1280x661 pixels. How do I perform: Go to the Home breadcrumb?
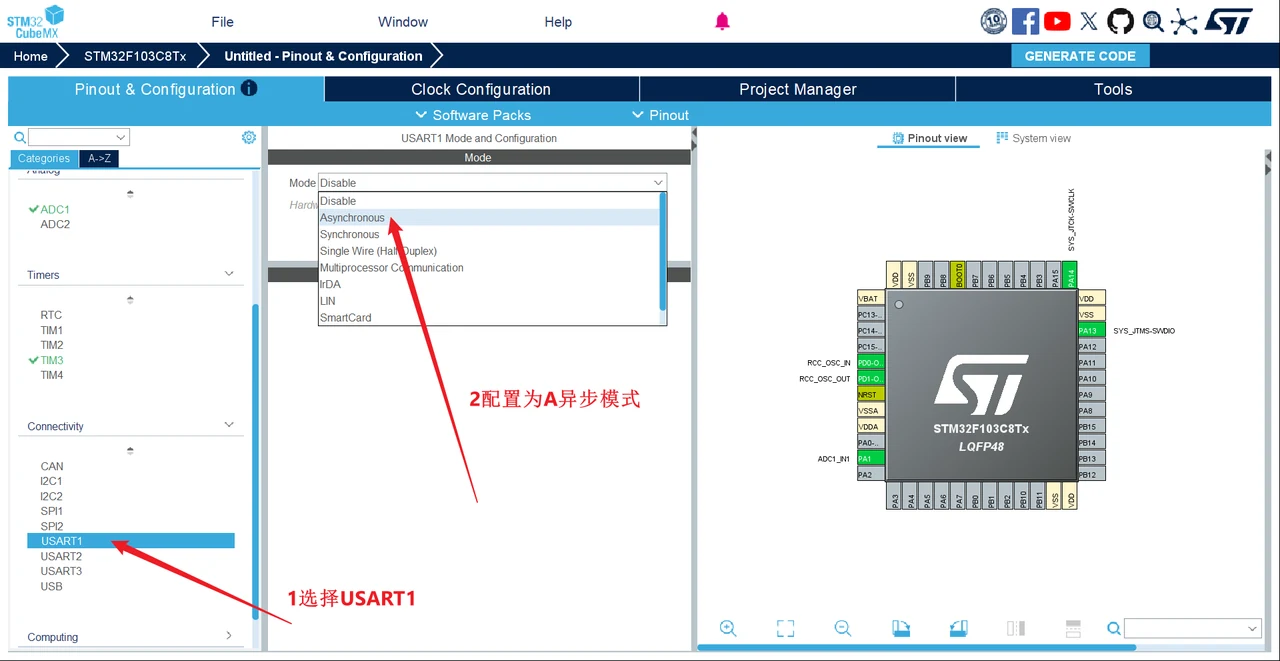point(30,56)
